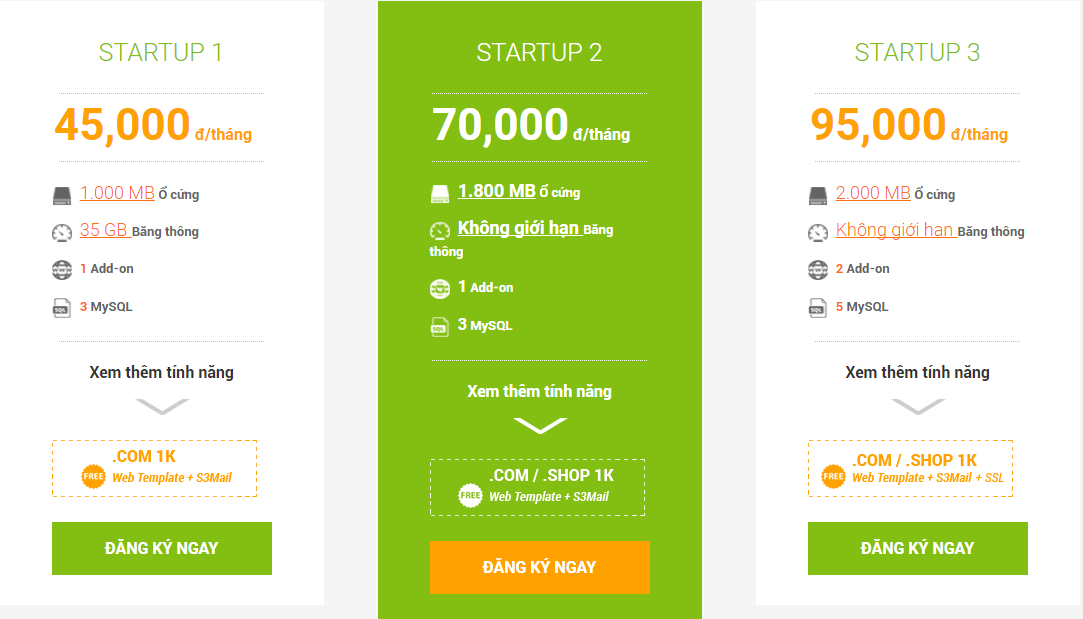Click the www Add-on globe icon in Startup 1
Image resolution: width=1083 pixels, height=619 pixels.
62,268
